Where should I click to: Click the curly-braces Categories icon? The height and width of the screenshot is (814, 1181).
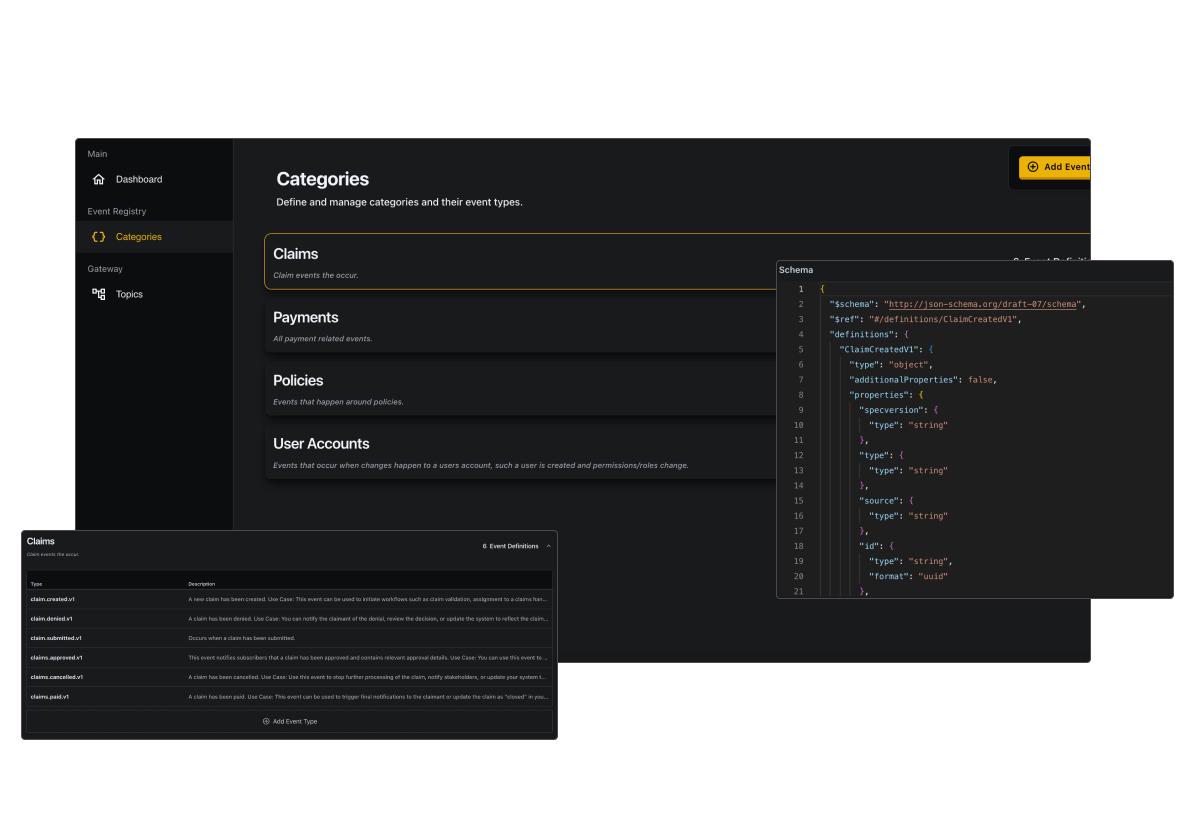(x=98, y=237)
